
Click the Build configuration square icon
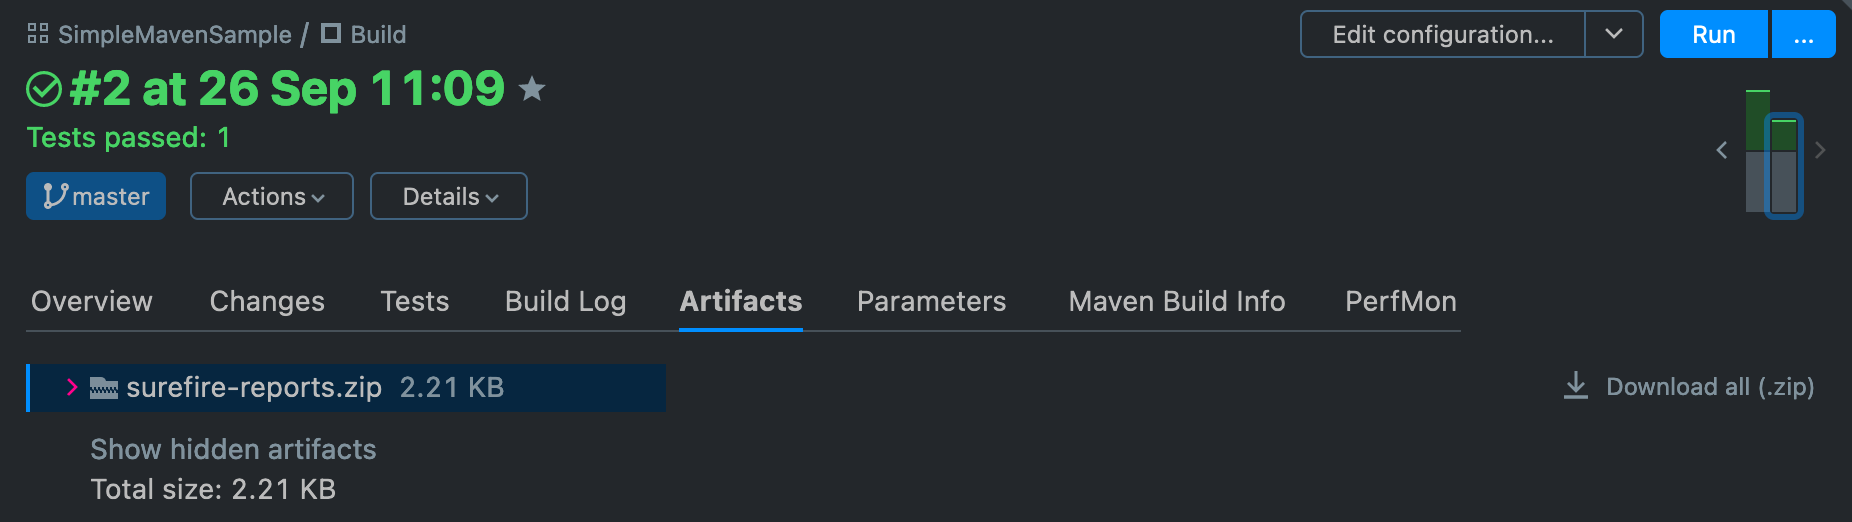(x=331, y=34)
